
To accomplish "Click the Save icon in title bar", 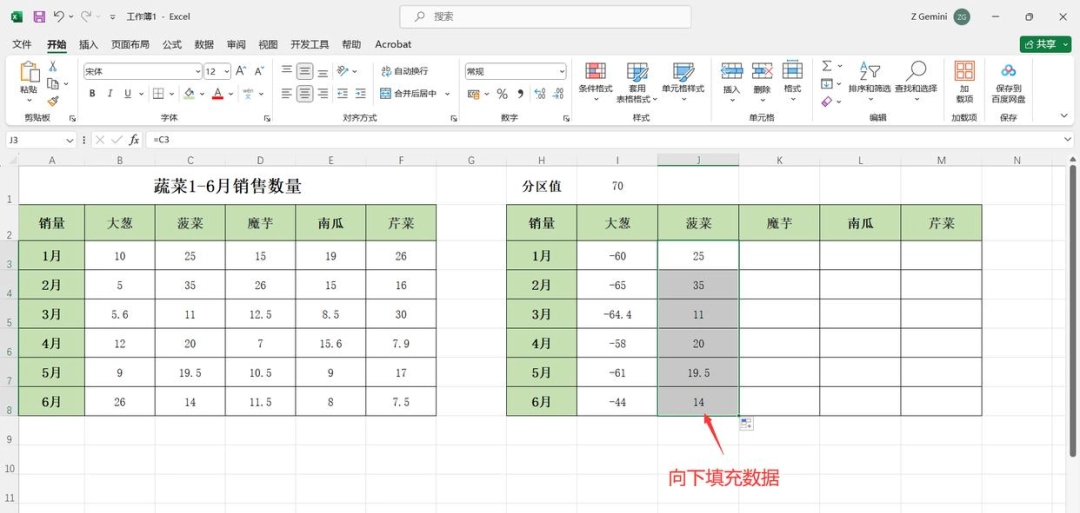I will (x=39, y=16).
